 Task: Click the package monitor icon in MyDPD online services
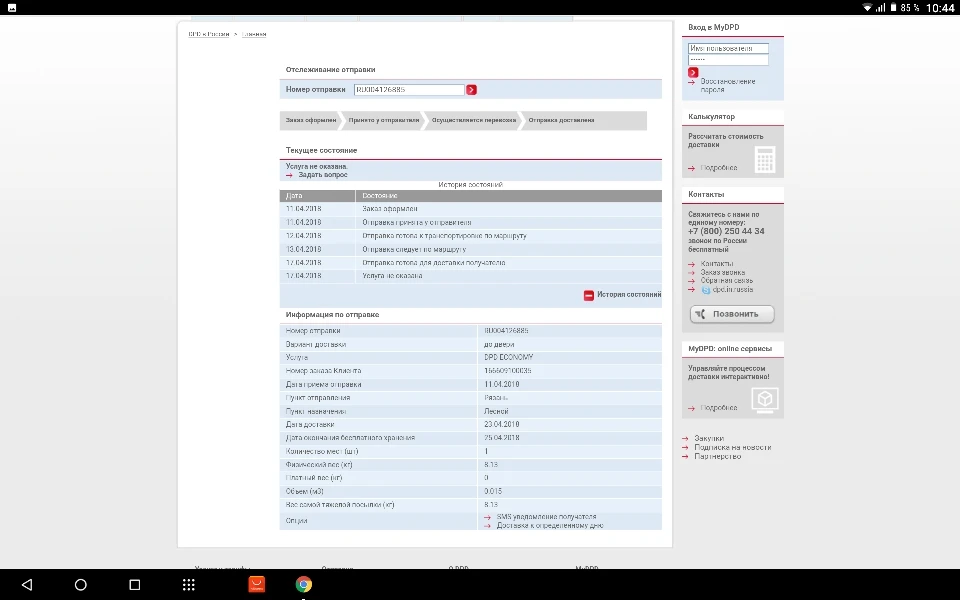tap(765, 400)
